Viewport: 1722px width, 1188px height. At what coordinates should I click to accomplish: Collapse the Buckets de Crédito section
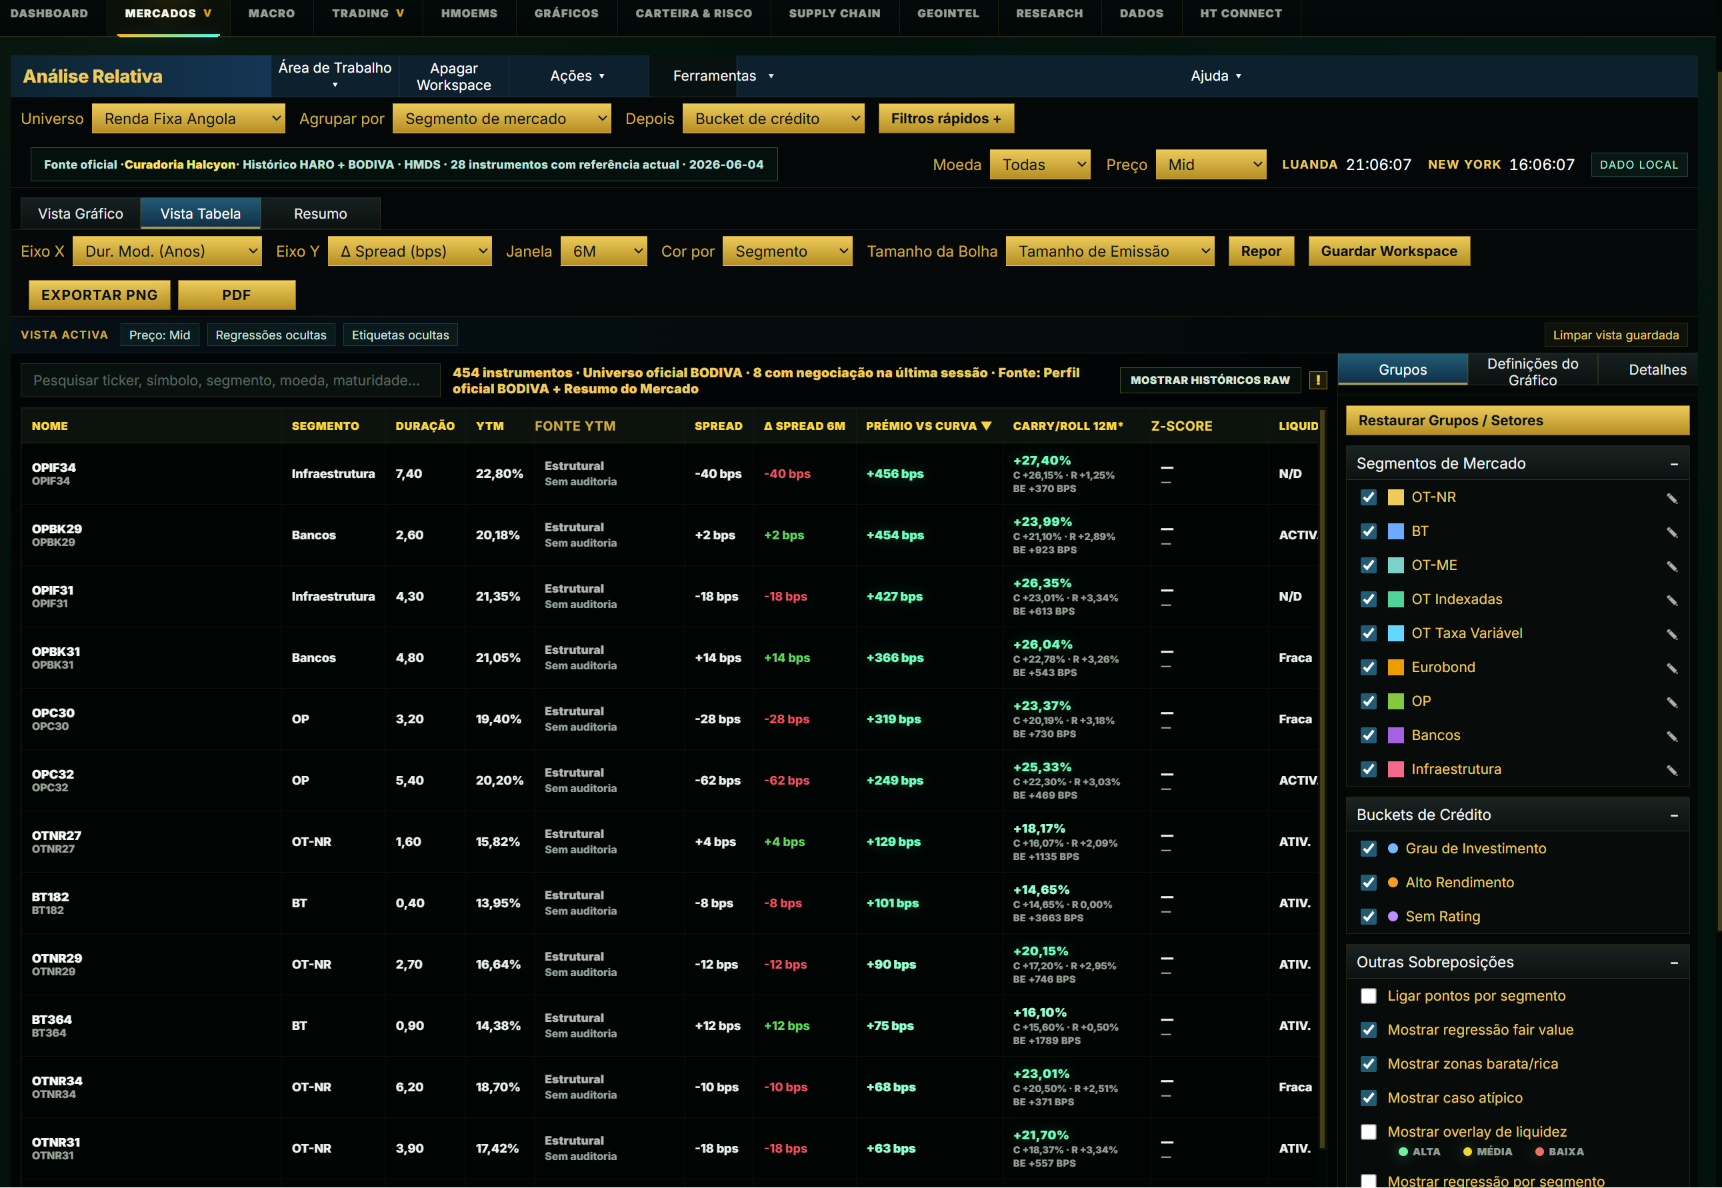pos(1673,815)
